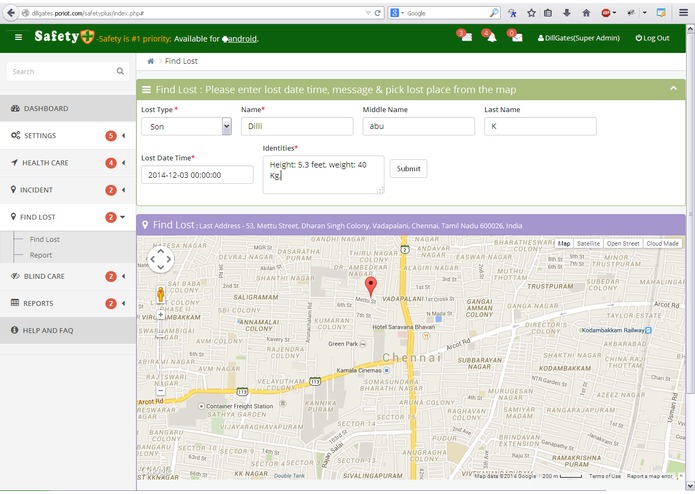This screenshot has height=494, width=695.
Task: Open the browser hamburger menu
Action: pyautogui.click(x=683, y=13)
